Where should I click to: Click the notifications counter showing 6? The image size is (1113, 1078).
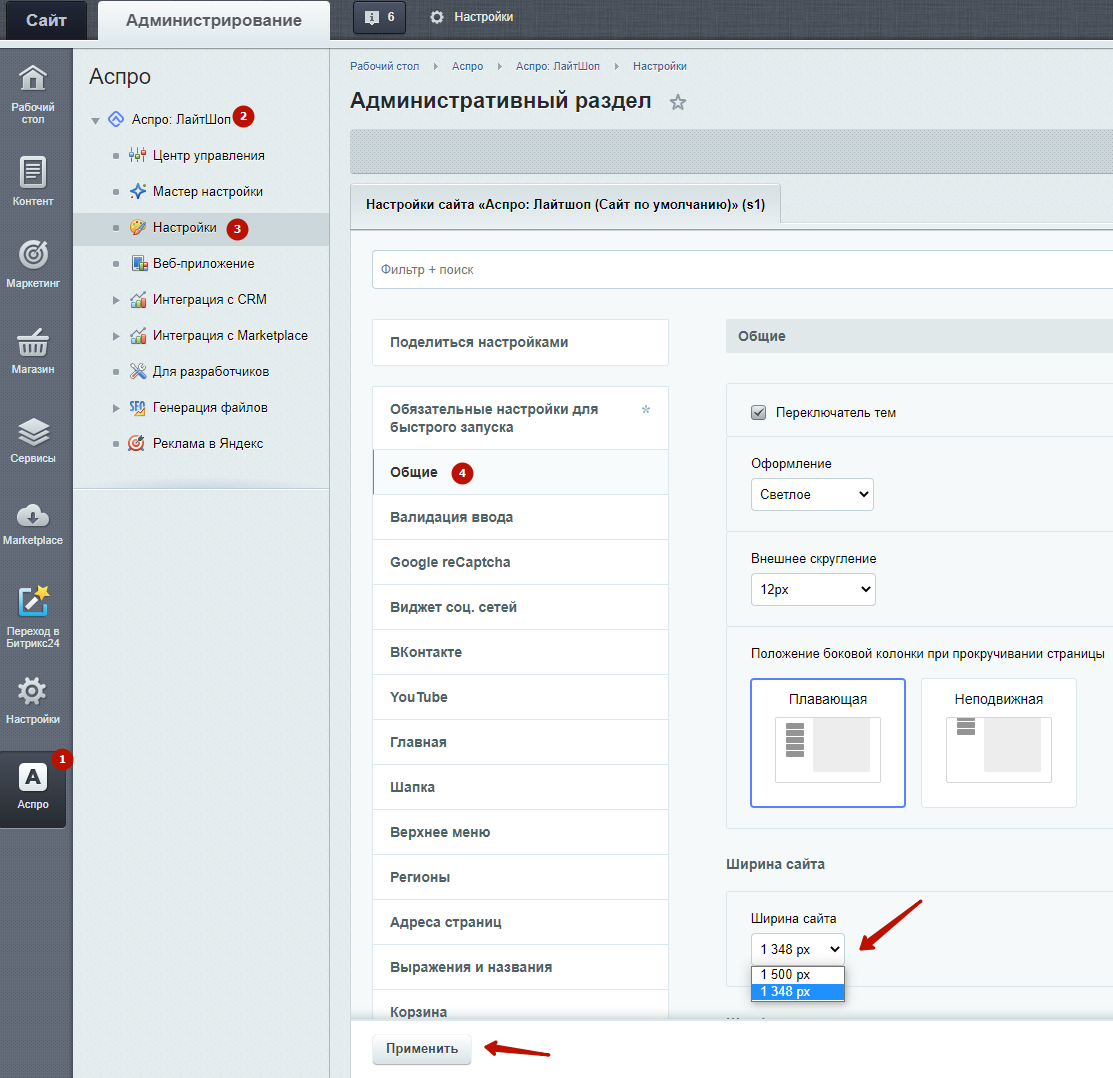380,17
